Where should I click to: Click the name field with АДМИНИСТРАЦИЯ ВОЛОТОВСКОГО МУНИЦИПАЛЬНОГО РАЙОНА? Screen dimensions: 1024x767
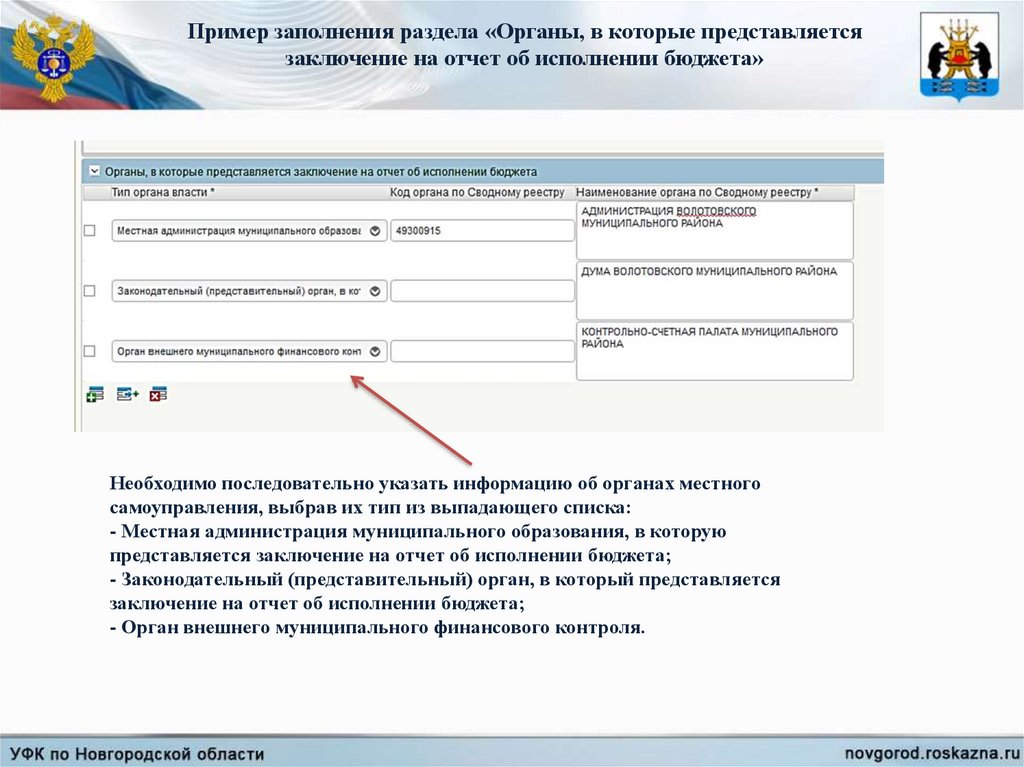[x=714, y=231]
